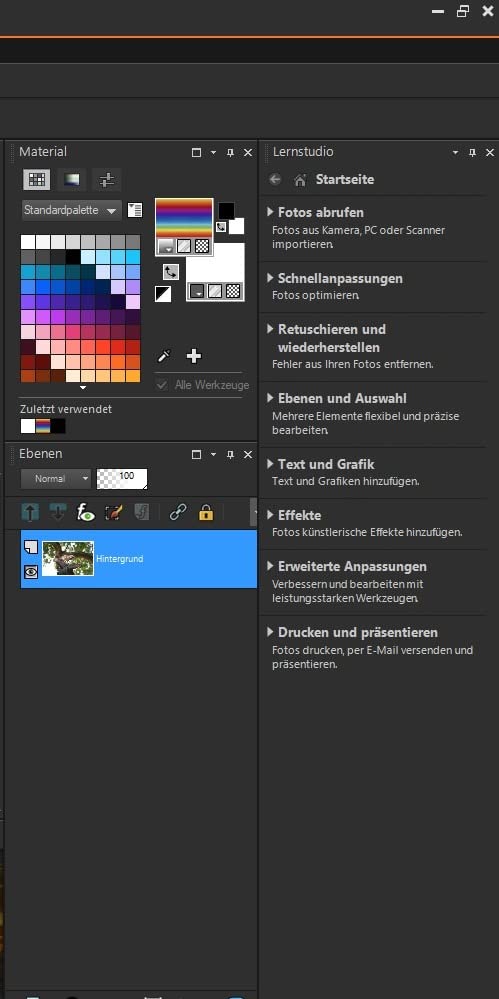This screenshot has width=499, height=999.
Task: Toggle background transparent button
Action: 233,291
